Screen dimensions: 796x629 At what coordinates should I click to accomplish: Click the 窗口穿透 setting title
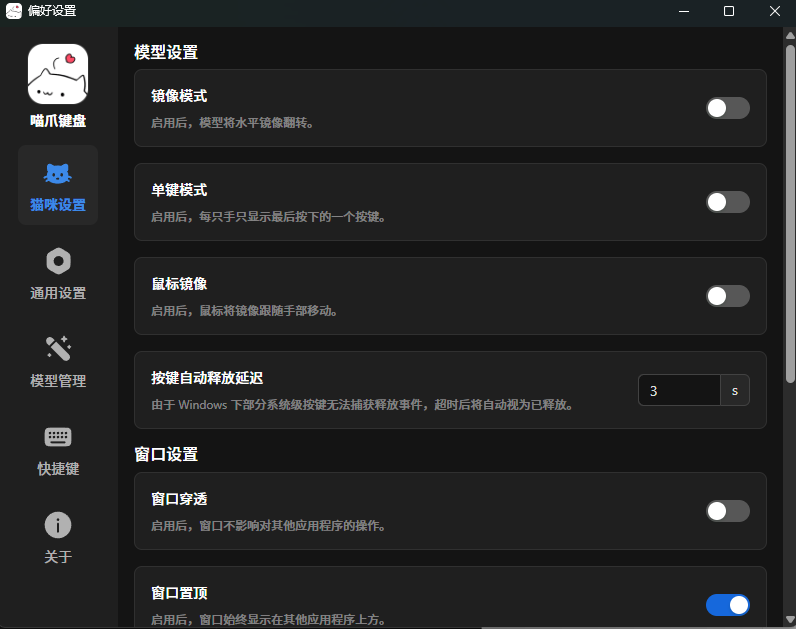(179, 499)
